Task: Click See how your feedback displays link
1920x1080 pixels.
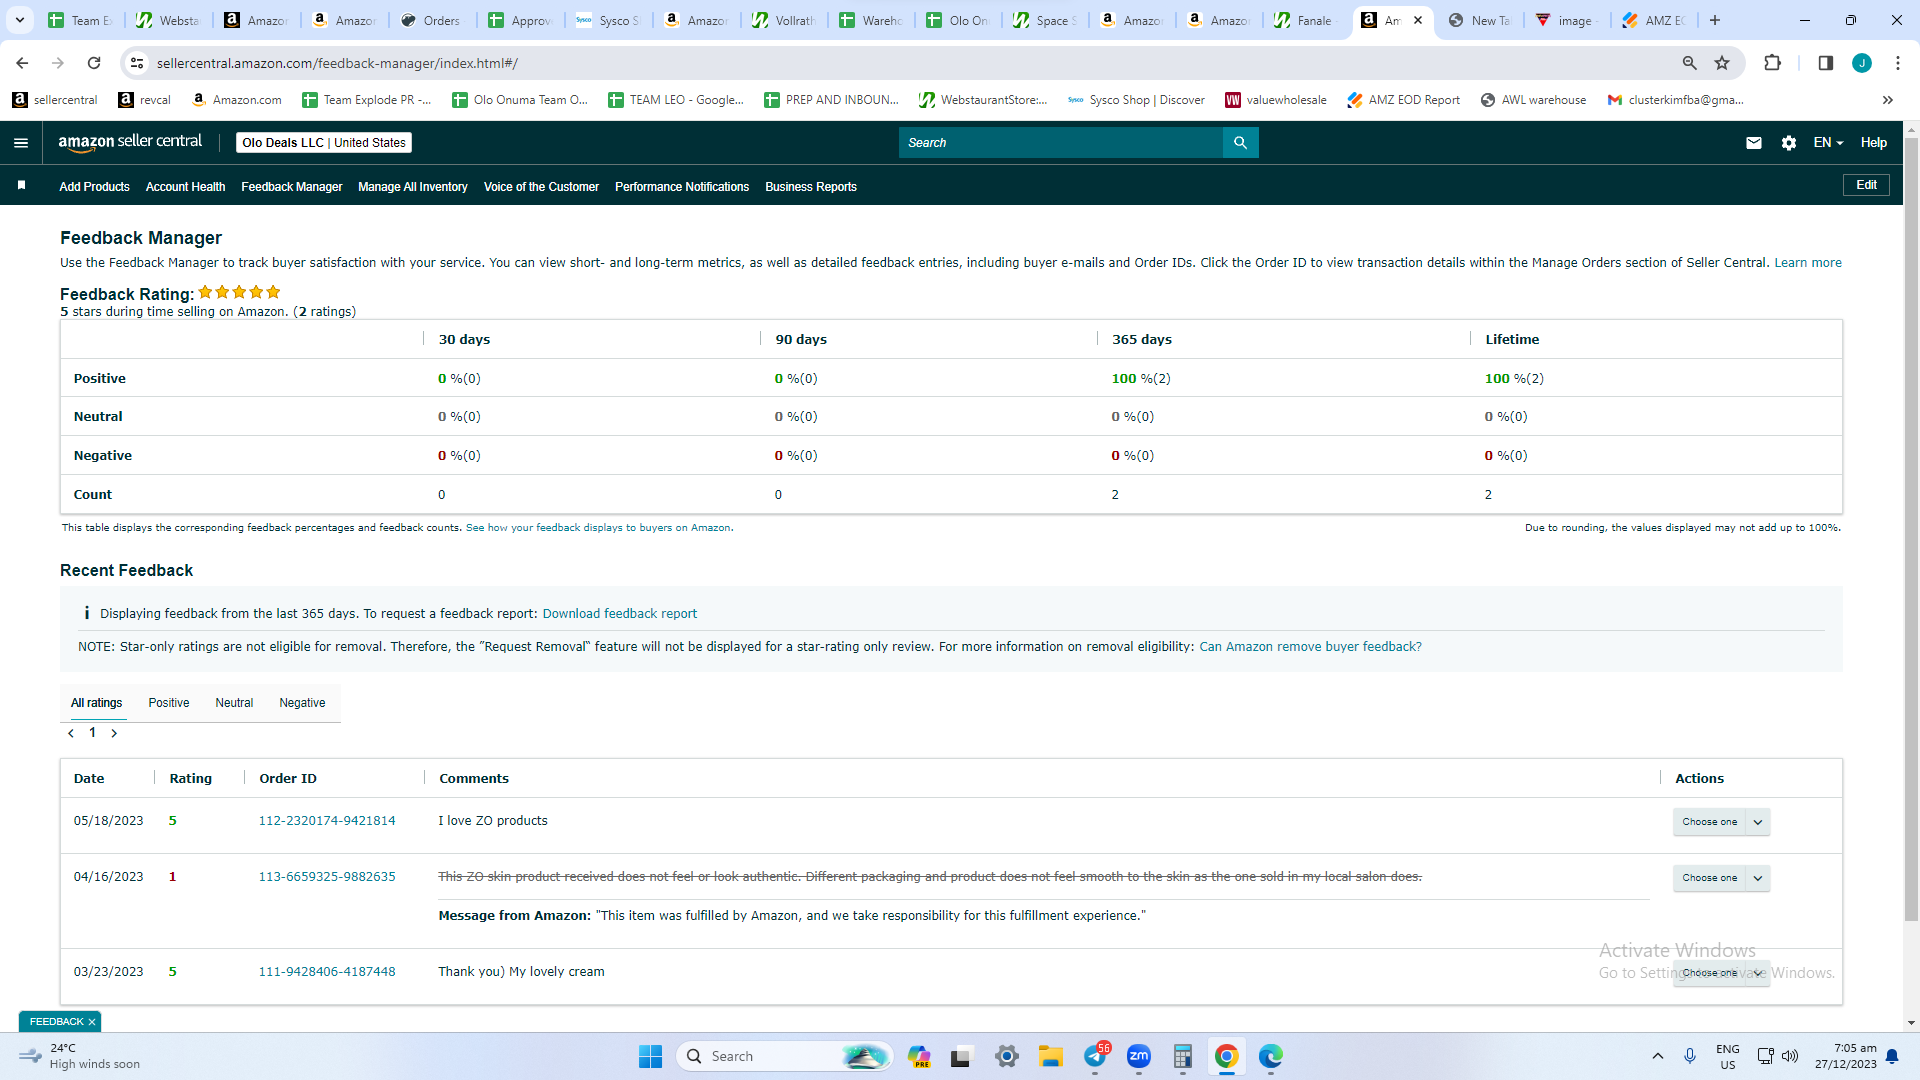Action: click(x=598, y=528)
